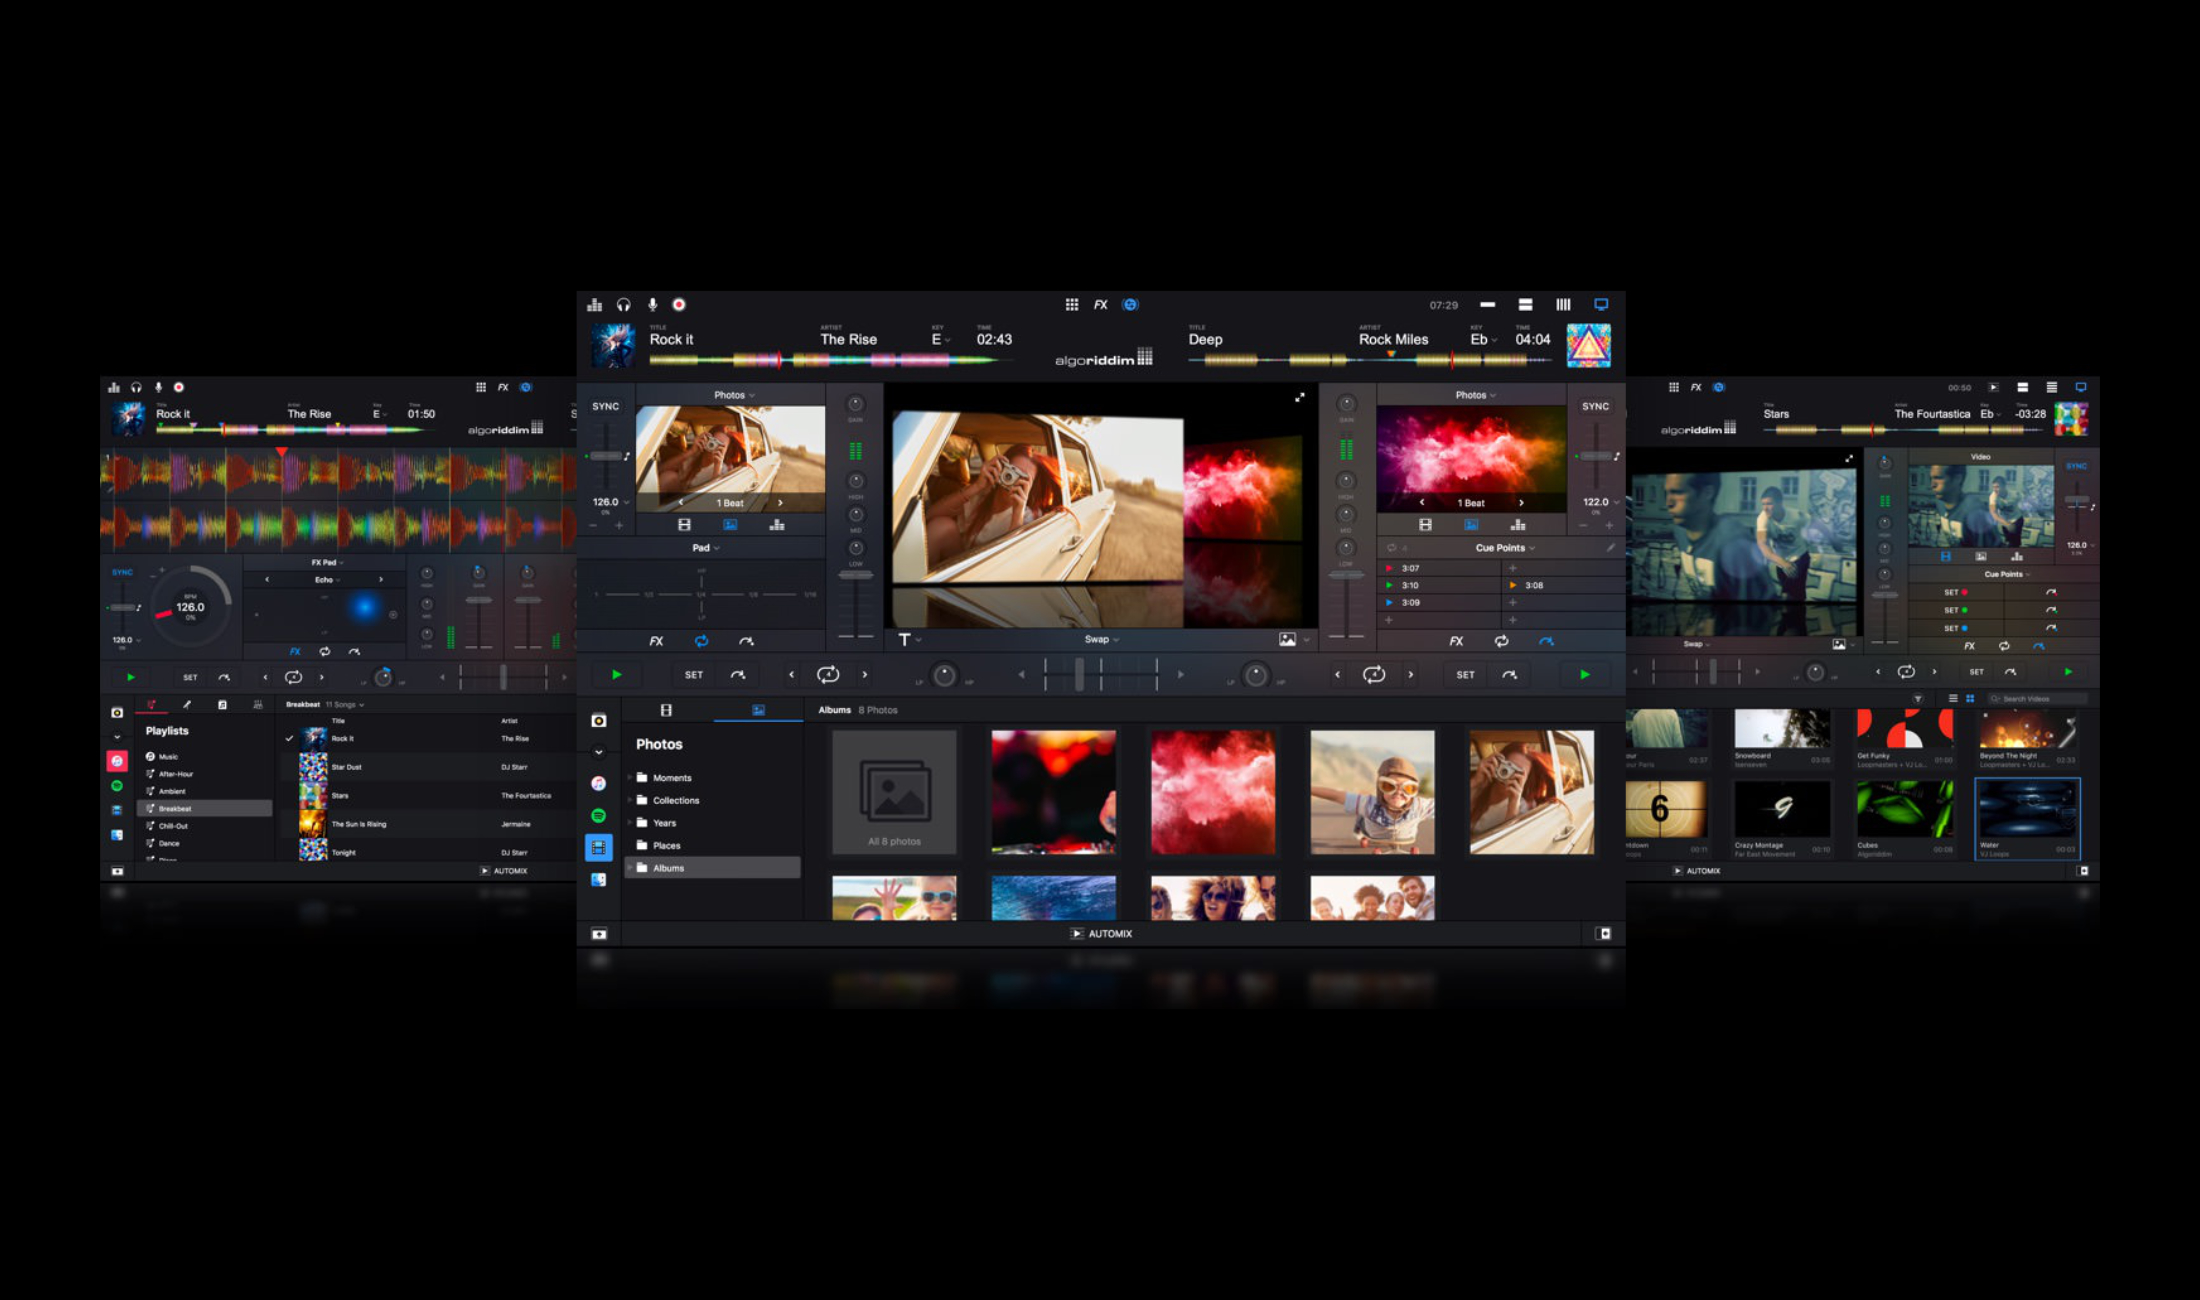Open headphone pre-cueing in center window
Image resolution: width=2200 pixels, height=1300 pixels.
(x=624, y=305)
